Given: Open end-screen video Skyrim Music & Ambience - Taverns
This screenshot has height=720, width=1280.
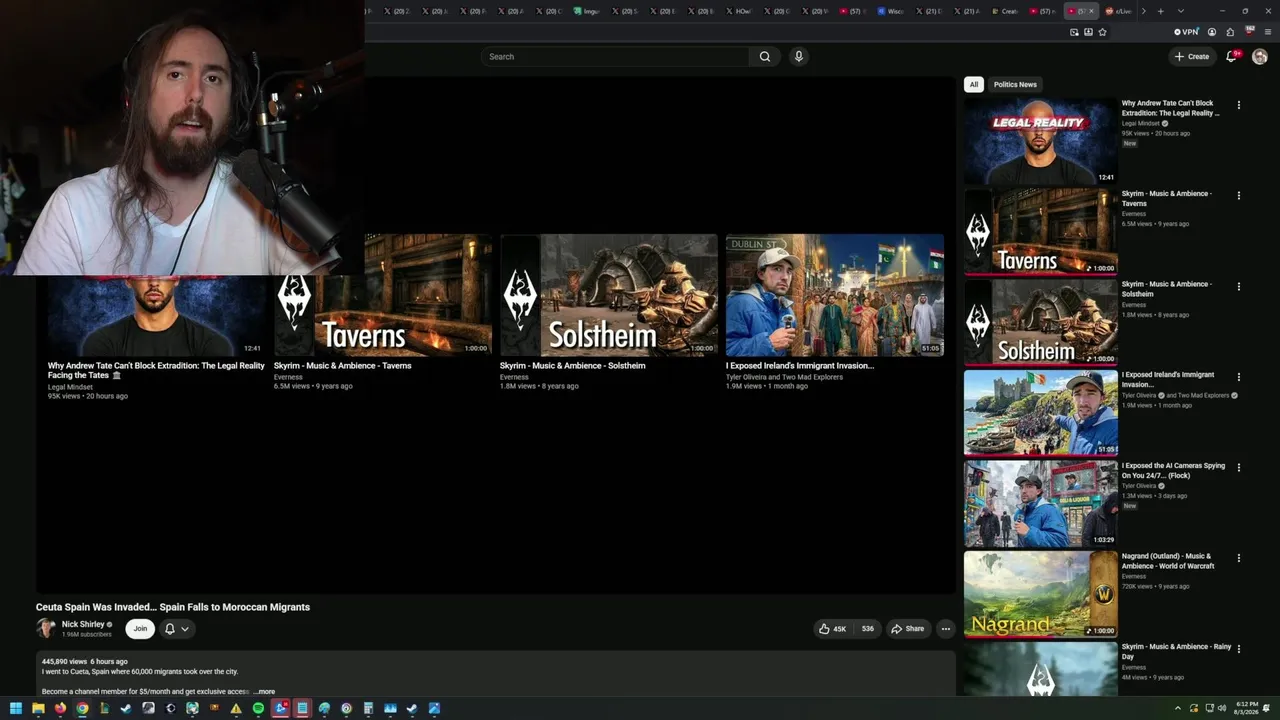Looking at the screenshot, I should [x=382, y=295].
